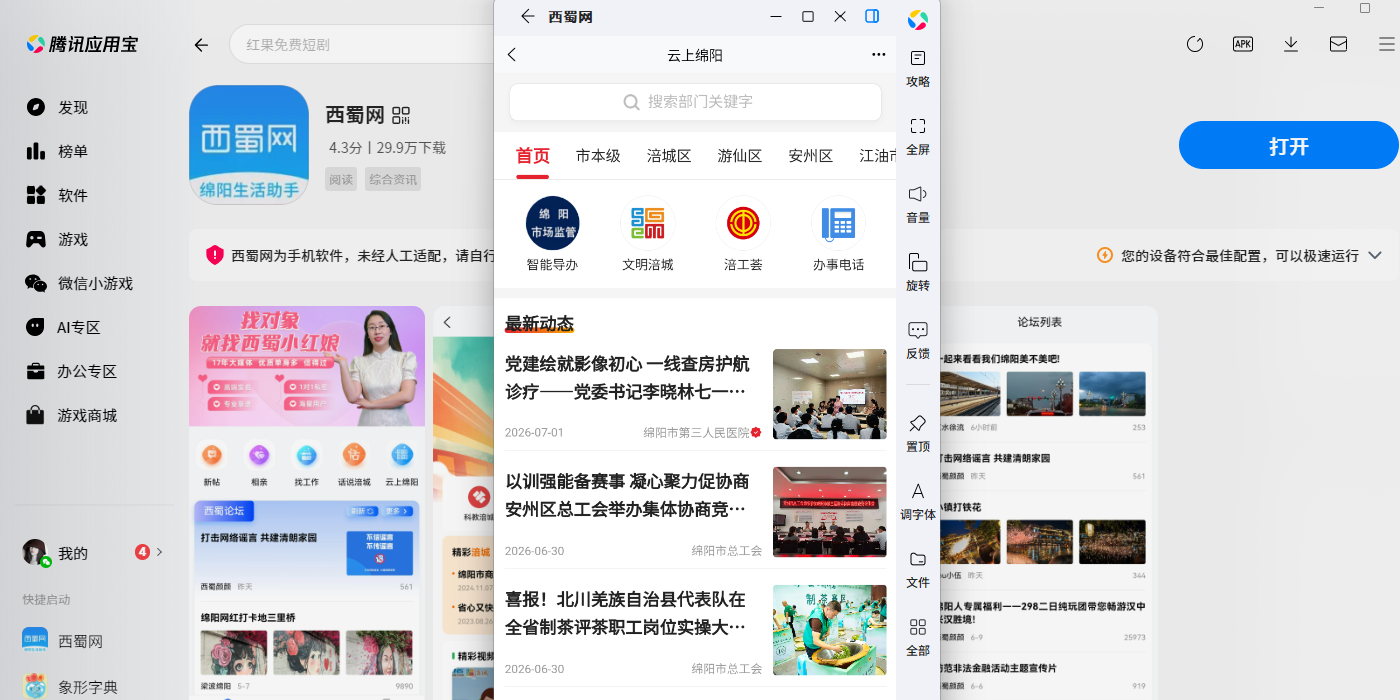Viewport: 1400px width, 700px height.
Task: Click the back chevron beside 云上绵阳 header
Action: click(x=512, y=55)
